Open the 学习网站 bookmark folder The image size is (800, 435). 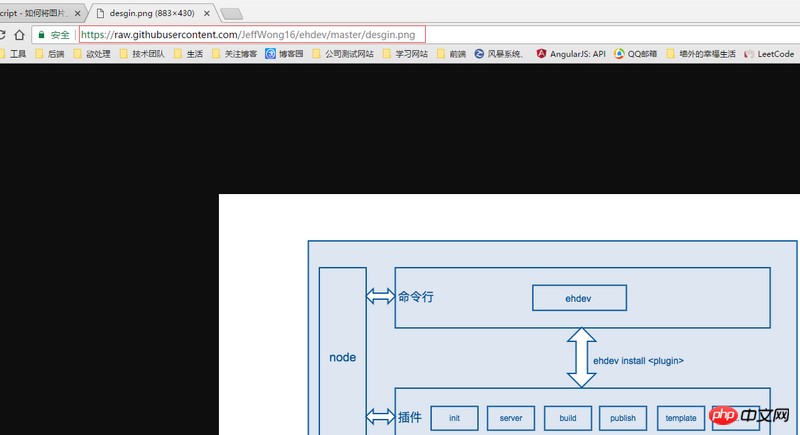tap(406, 54)
